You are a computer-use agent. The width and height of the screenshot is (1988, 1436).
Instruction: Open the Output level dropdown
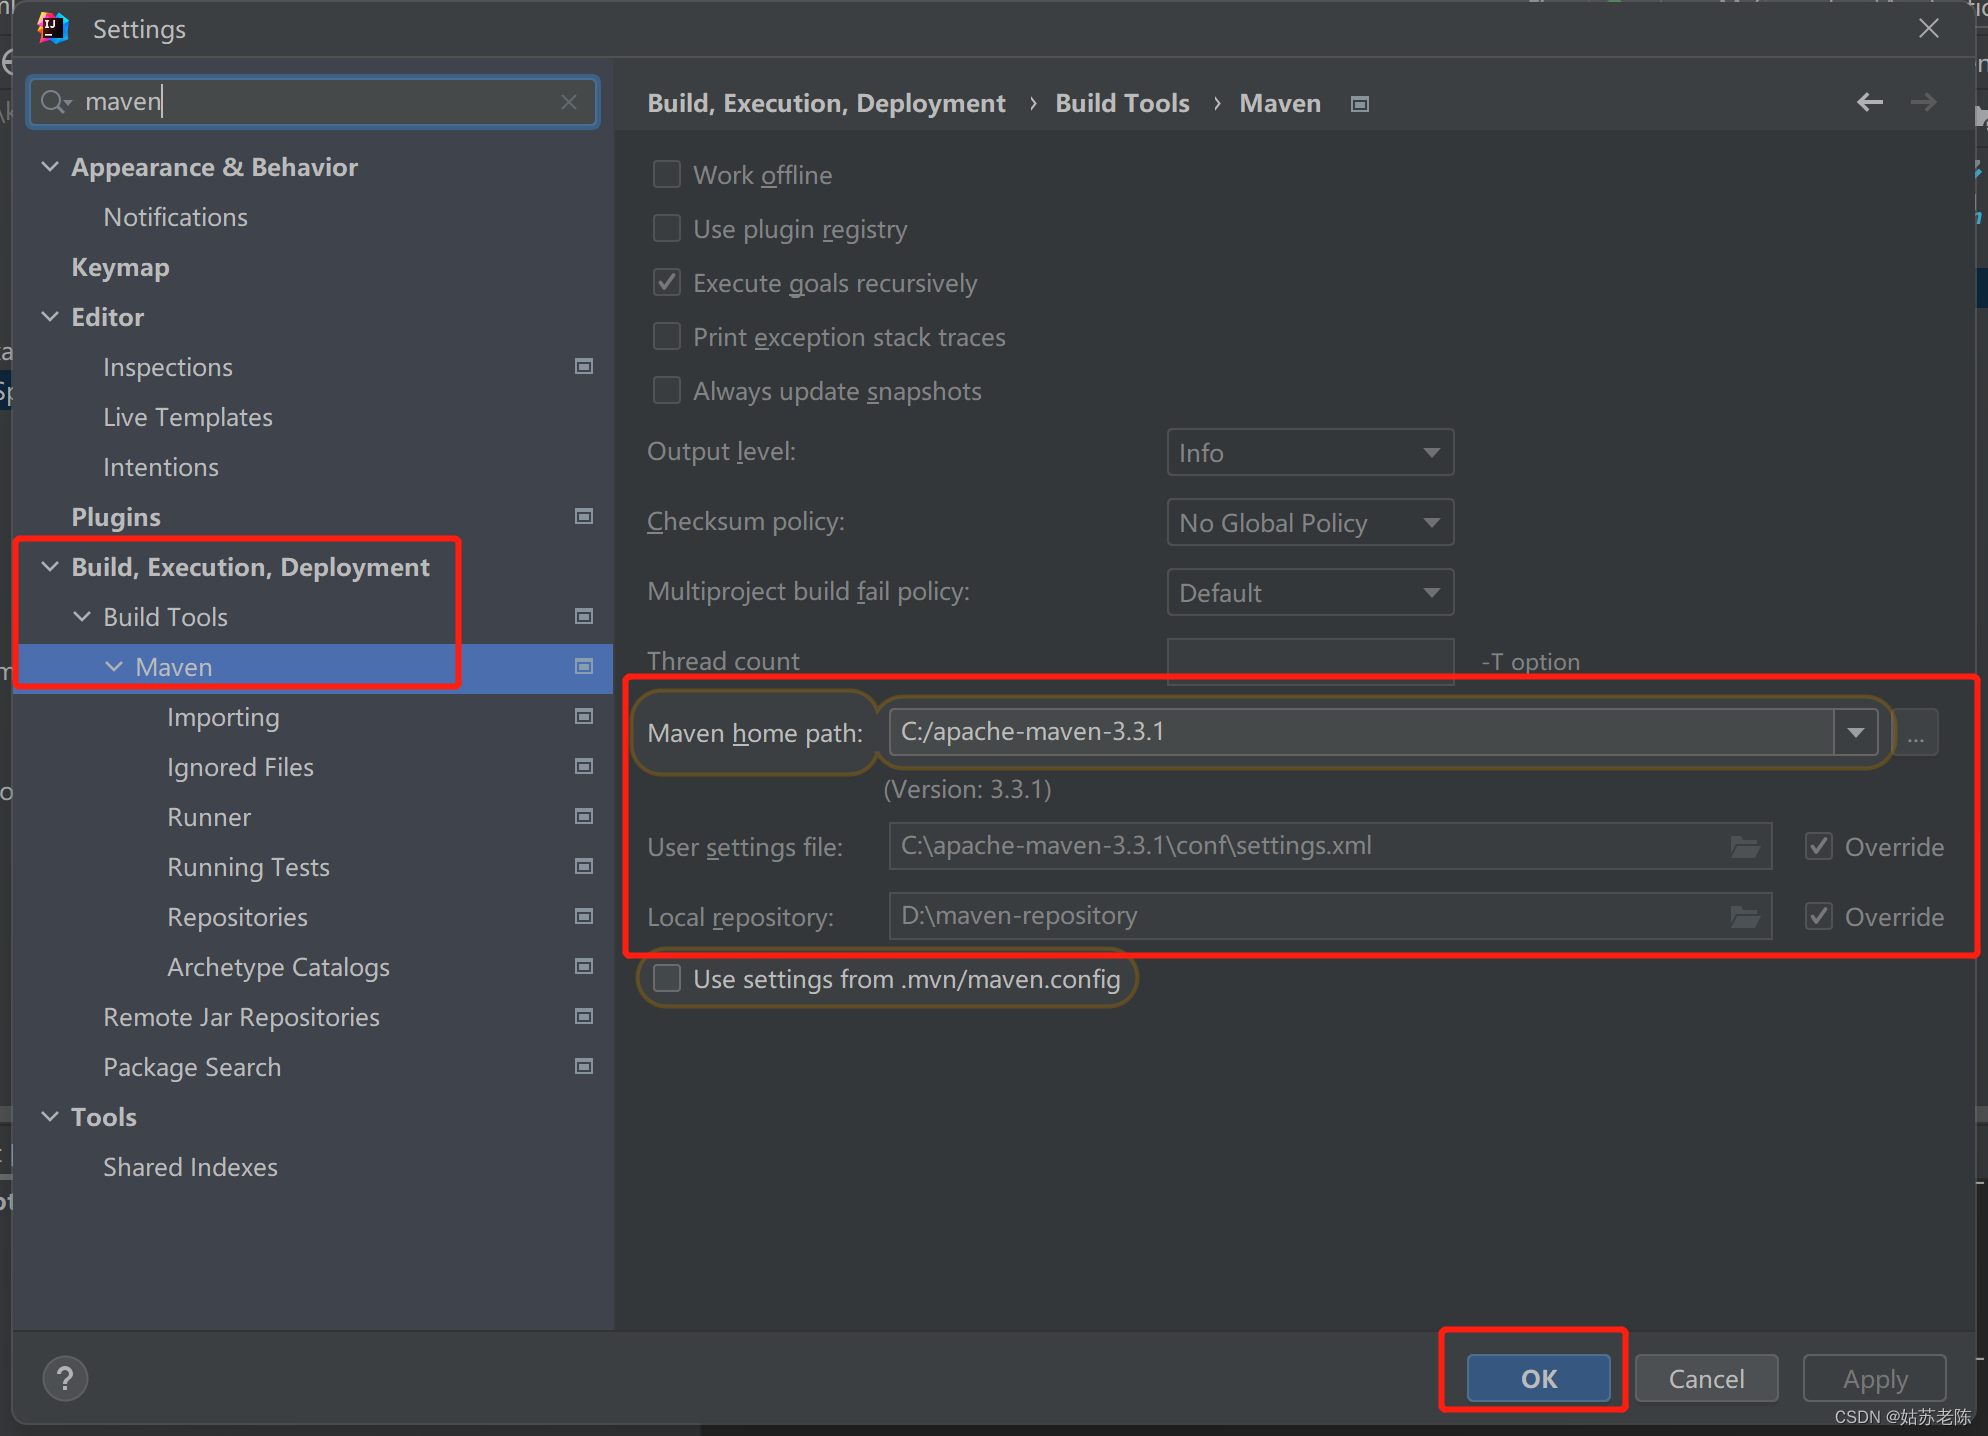1310,453
